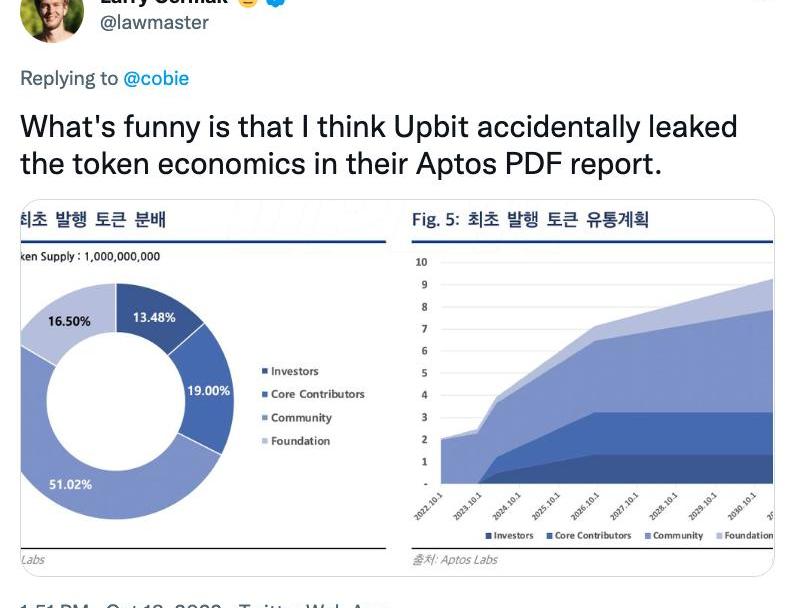Click the 13.48% Investors donut segment
794x608 pixels.
[154, 317]
